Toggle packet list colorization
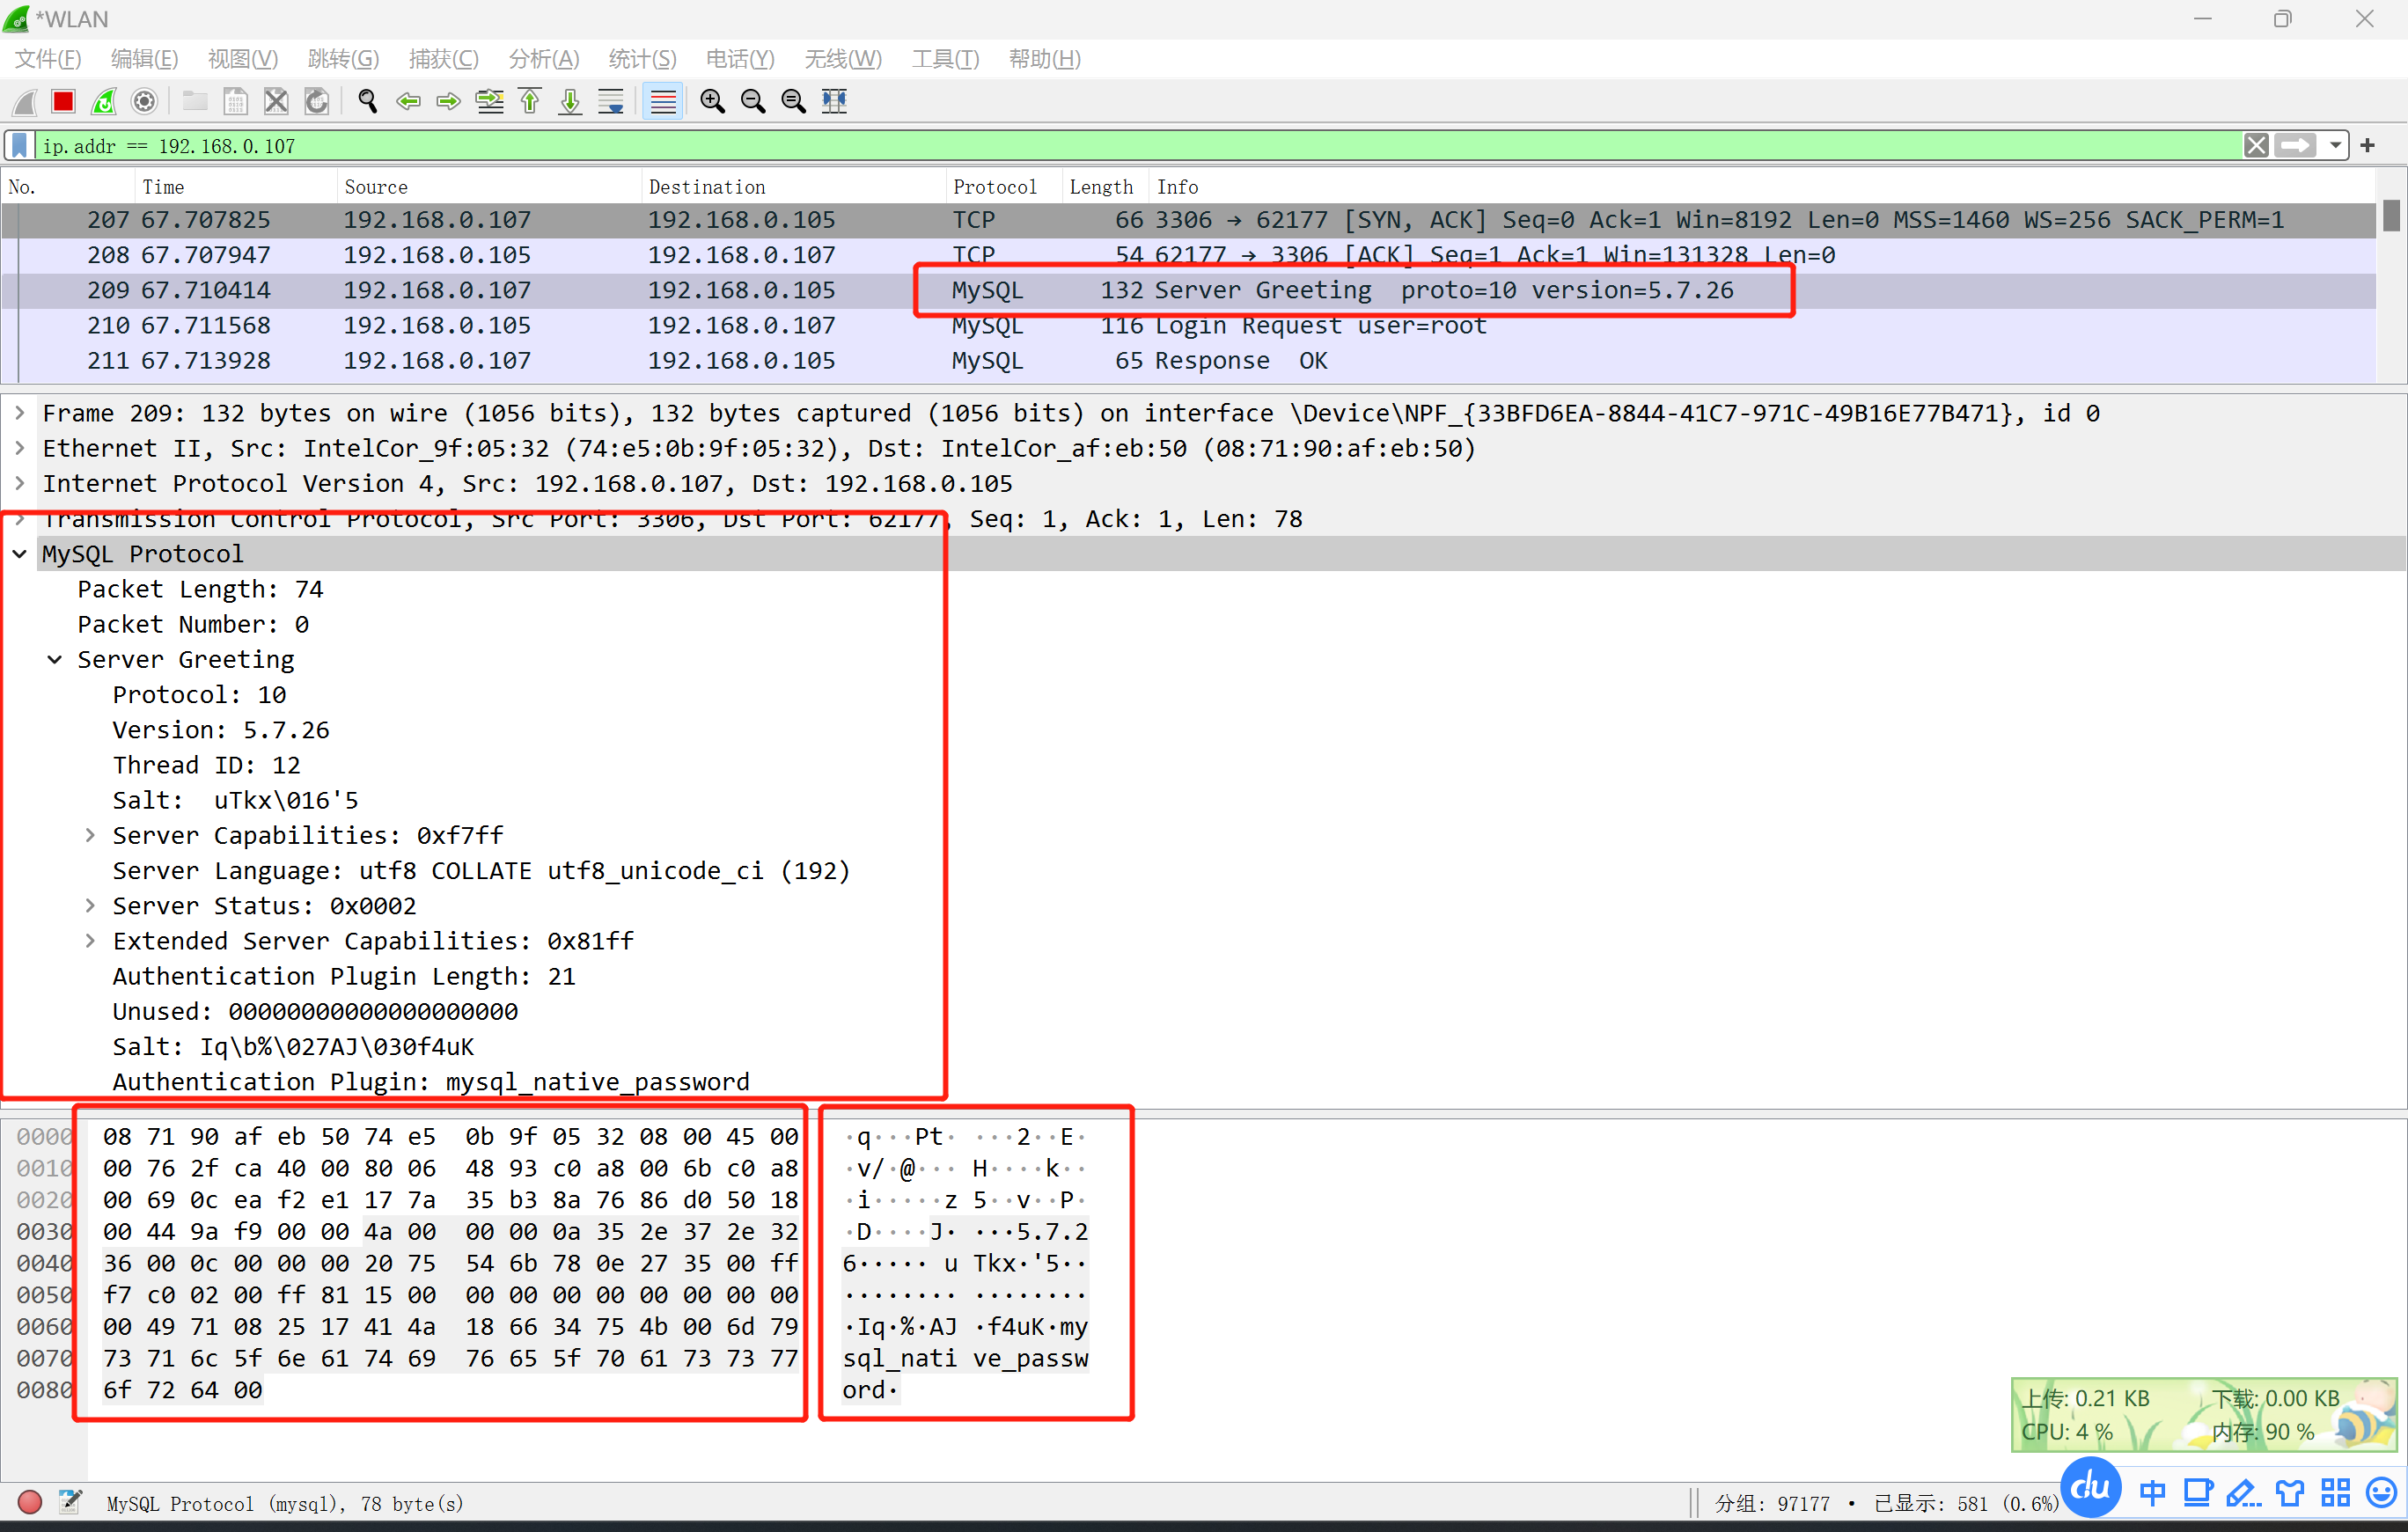The height and width of the screenshot is (1532, 2408). [x=662, y=101]
